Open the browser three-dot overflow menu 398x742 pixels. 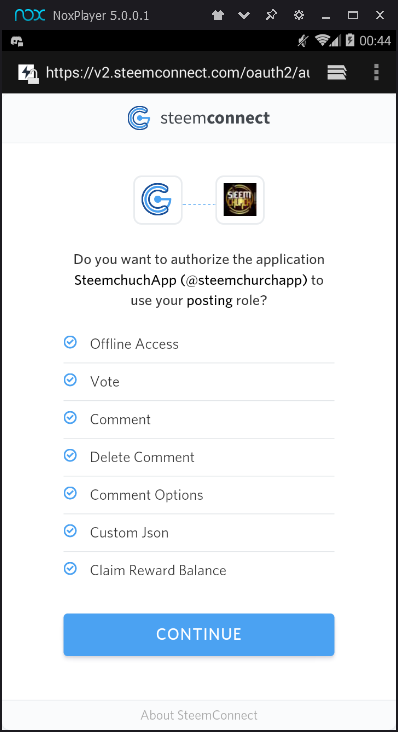point(376,72)
